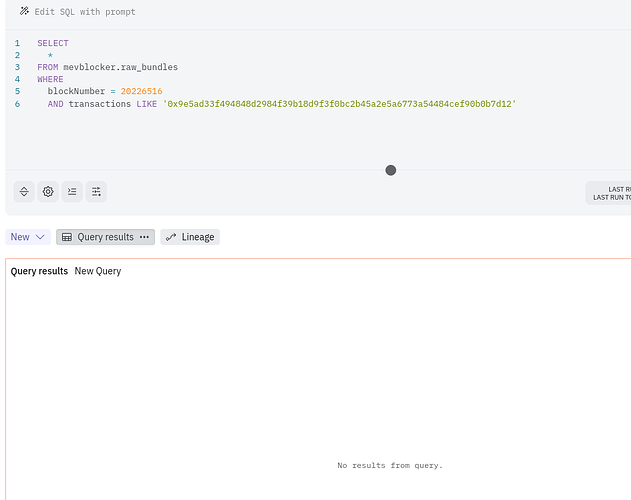Screen dimensions: 631x500
Task: Click the Lineage graph icon
Action: click(x=171, y=237)
